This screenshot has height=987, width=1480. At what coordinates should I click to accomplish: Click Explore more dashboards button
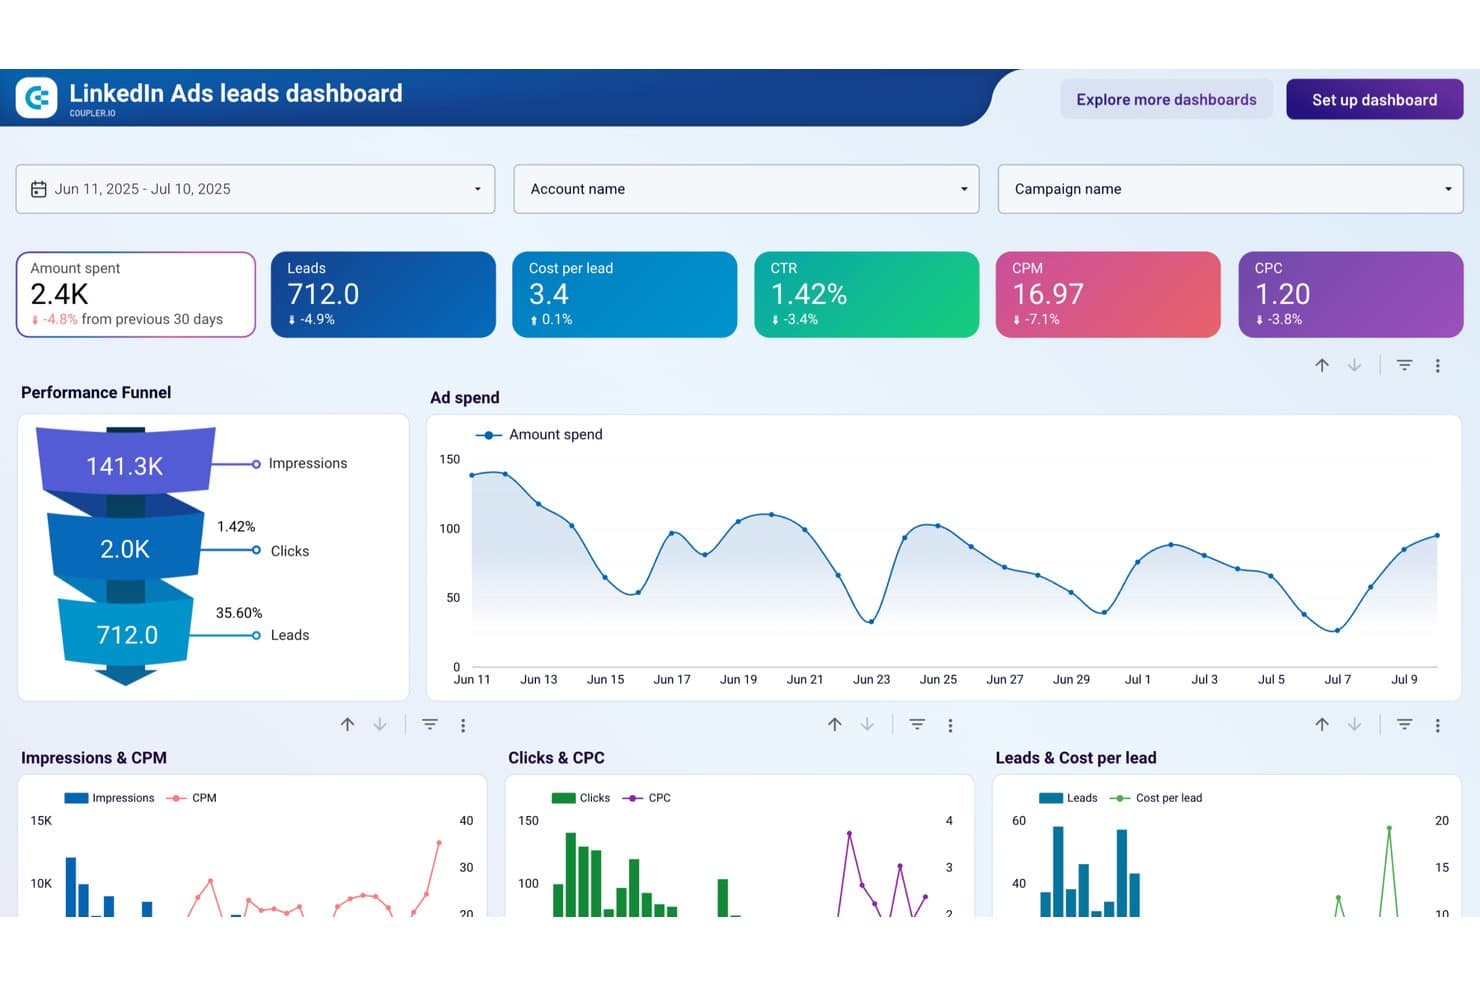(1166, 99)
